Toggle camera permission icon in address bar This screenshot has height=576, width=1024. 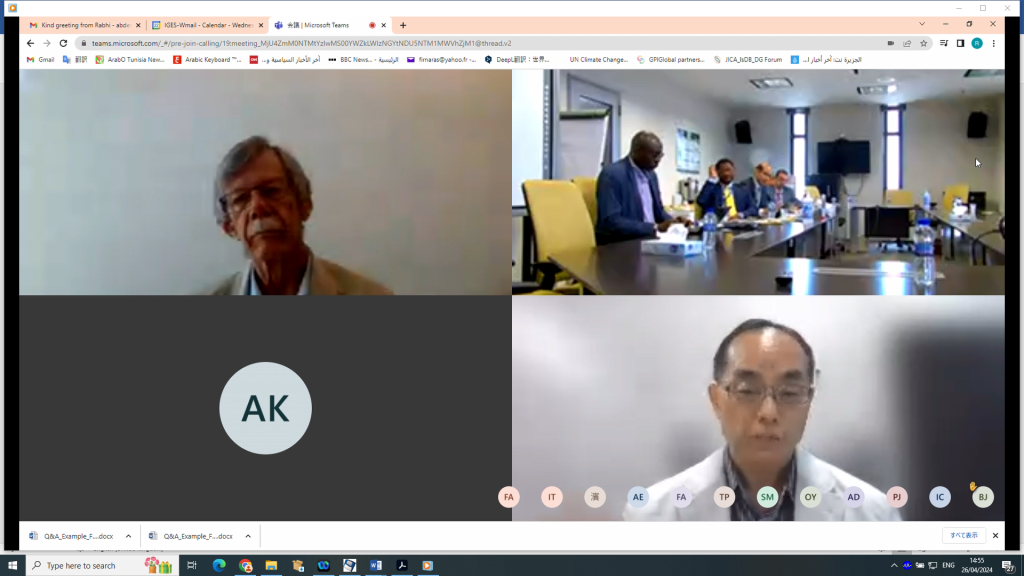click(x=890, y=43)
